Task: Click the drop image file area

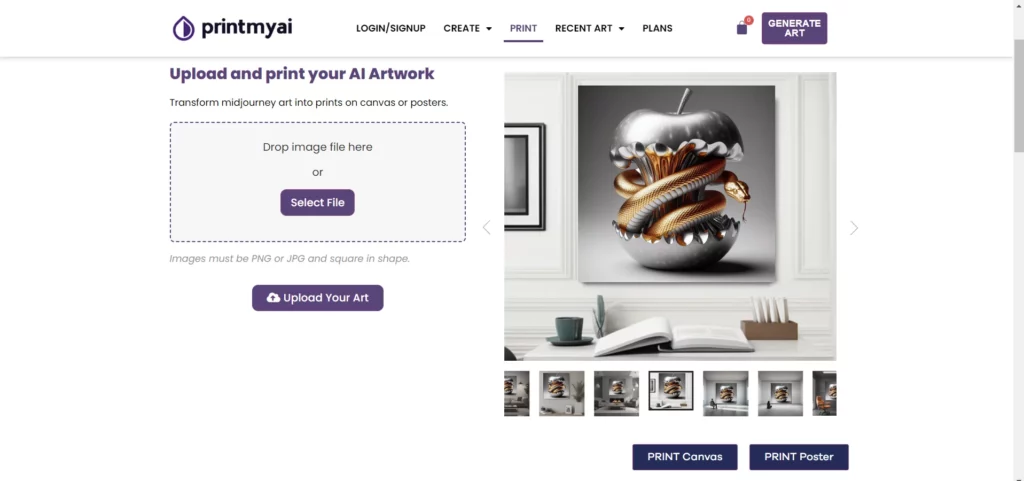Action: click(x=317, y=182)
